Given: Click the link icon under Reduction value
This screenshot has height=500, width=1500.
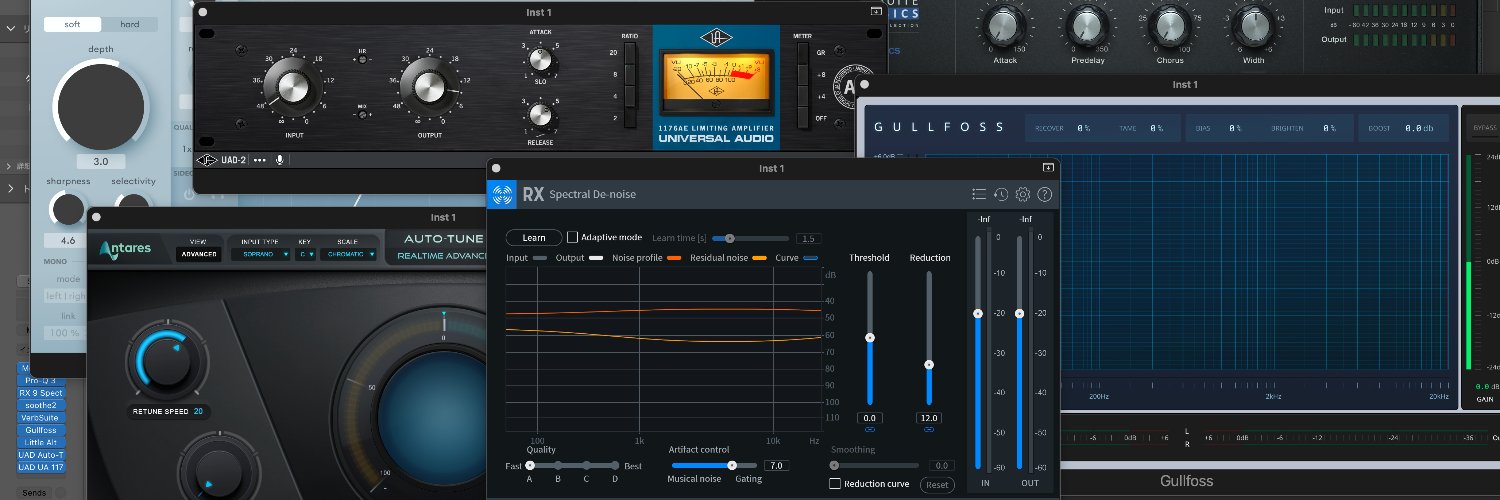Looking at the screenshot, I should (929, 429).
